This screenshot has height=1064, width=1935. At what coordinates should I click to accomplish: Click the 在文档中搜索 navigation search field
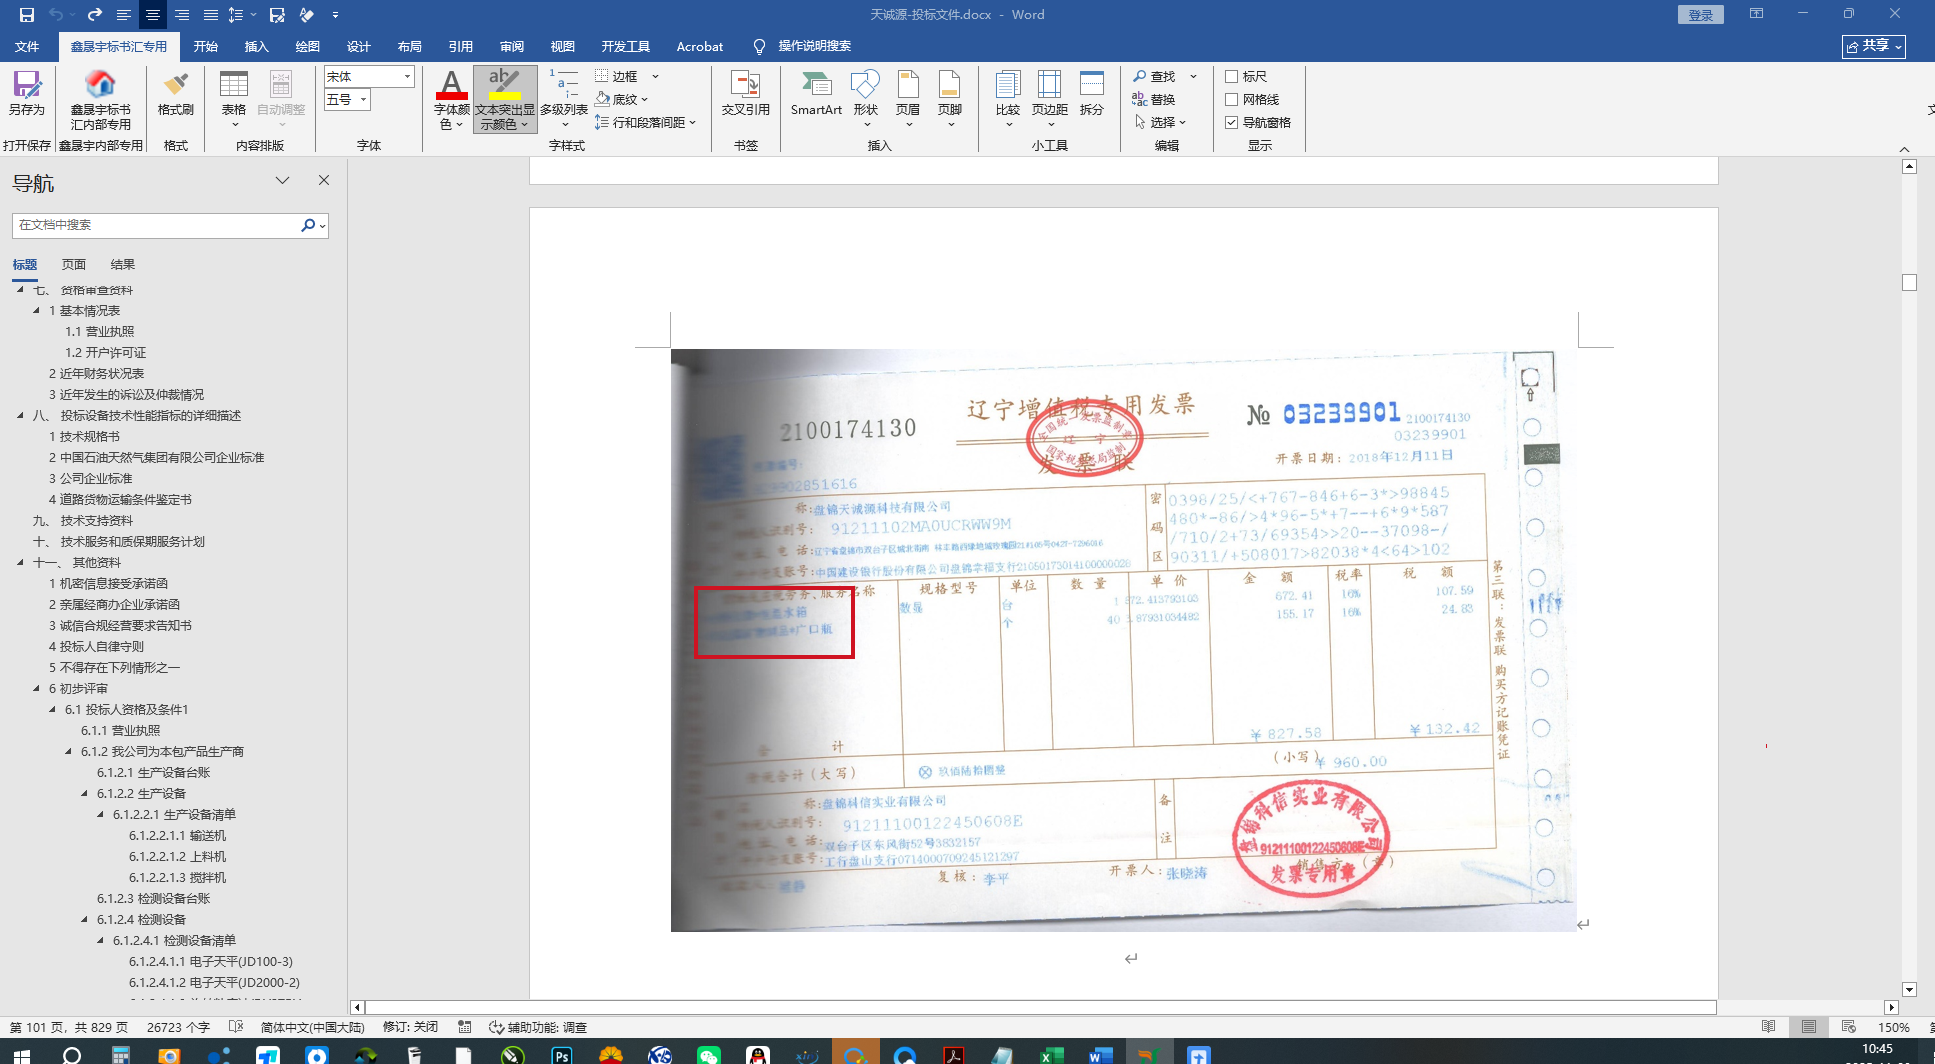155,225
